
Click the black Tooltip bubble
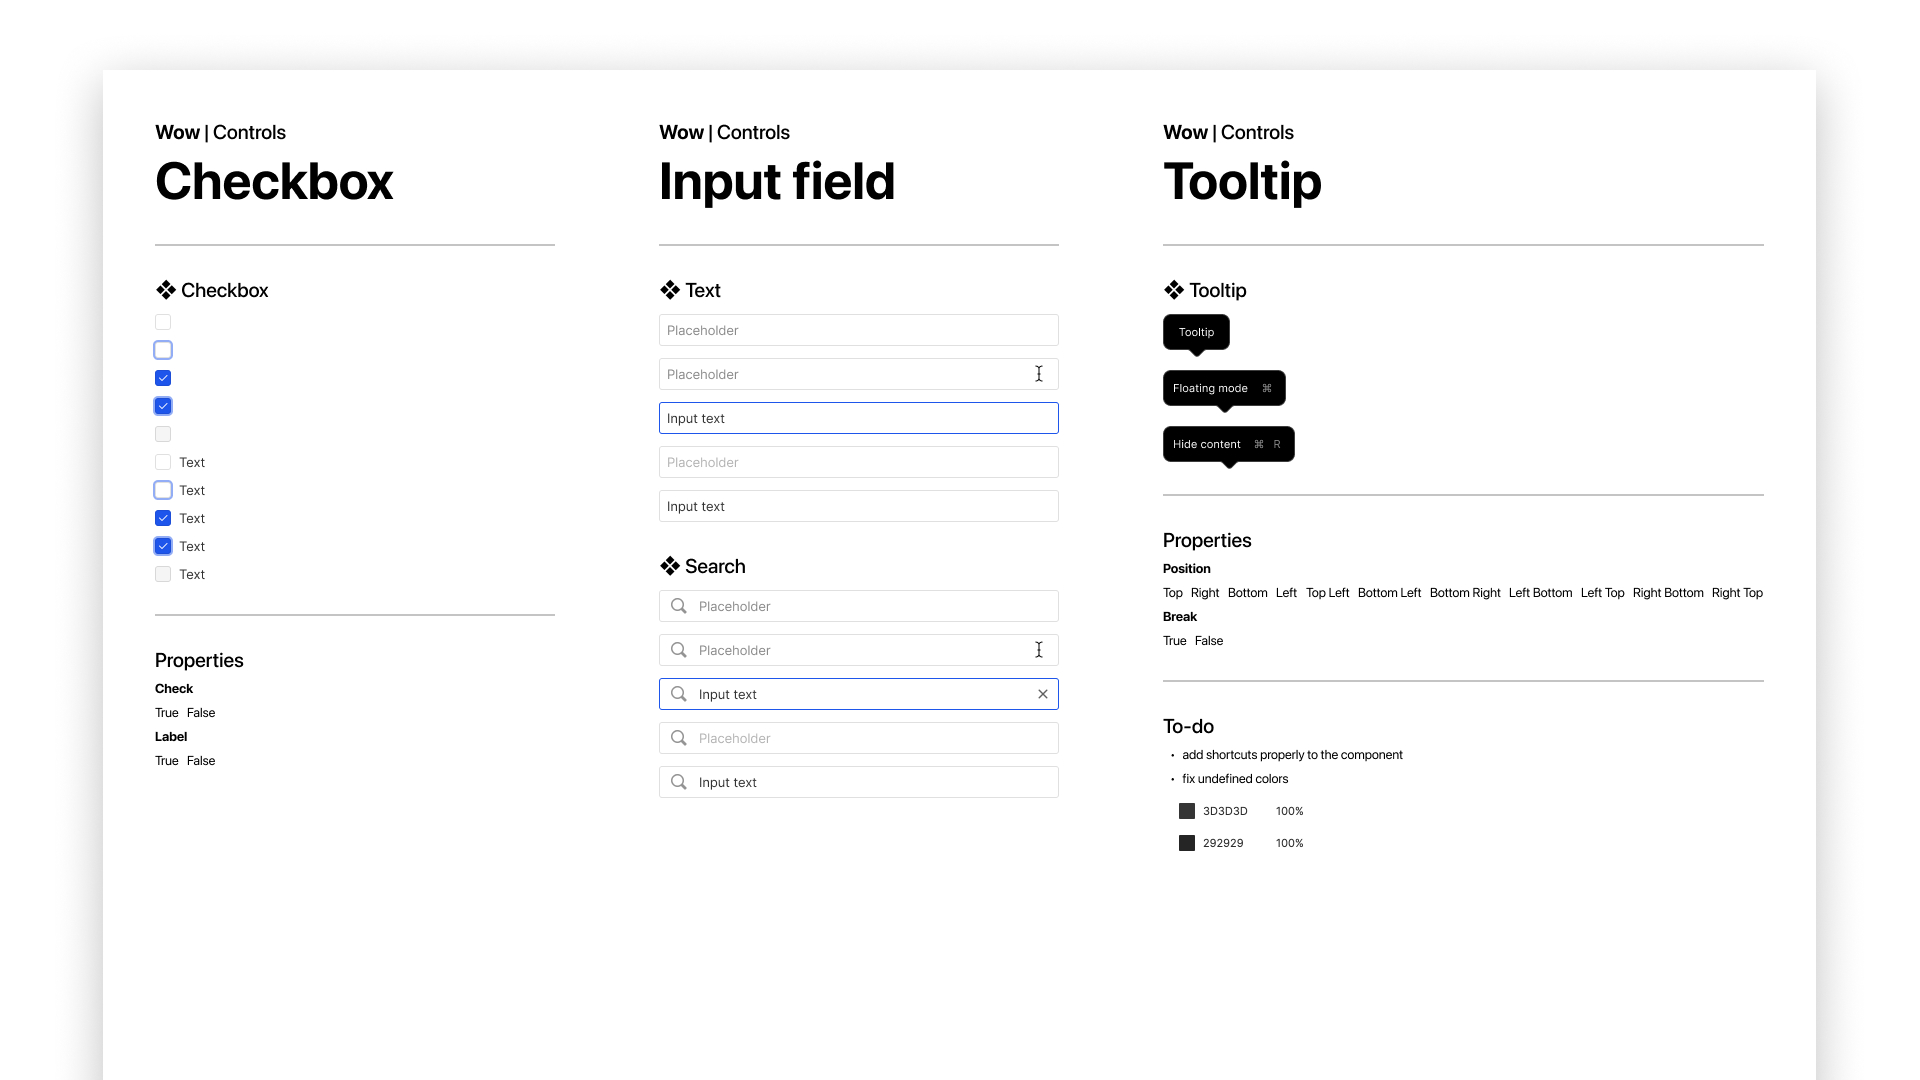[1196, 332]
